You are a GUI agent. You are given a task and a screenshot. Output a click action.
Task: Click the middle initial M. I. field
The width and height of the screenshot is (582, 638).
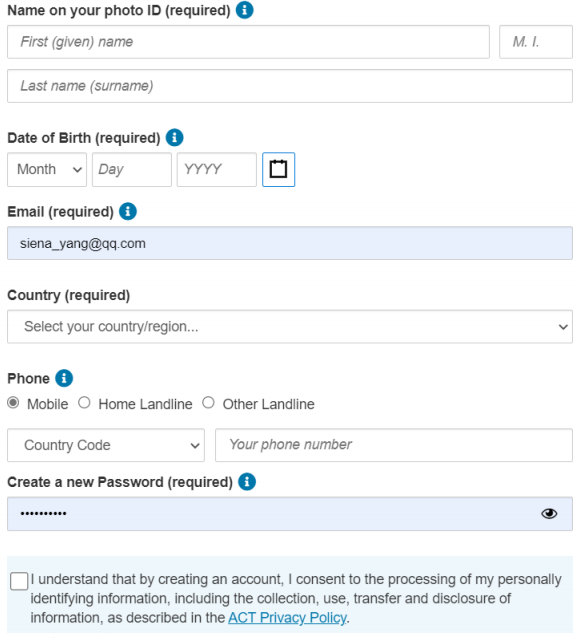pyautogui.click(x=536, y=42)
